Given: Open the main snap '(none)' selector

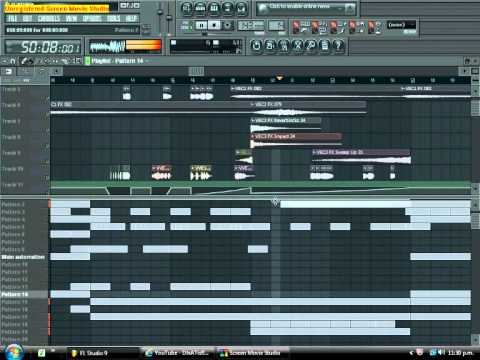Looking at the screenshot, I should [402, 25].
